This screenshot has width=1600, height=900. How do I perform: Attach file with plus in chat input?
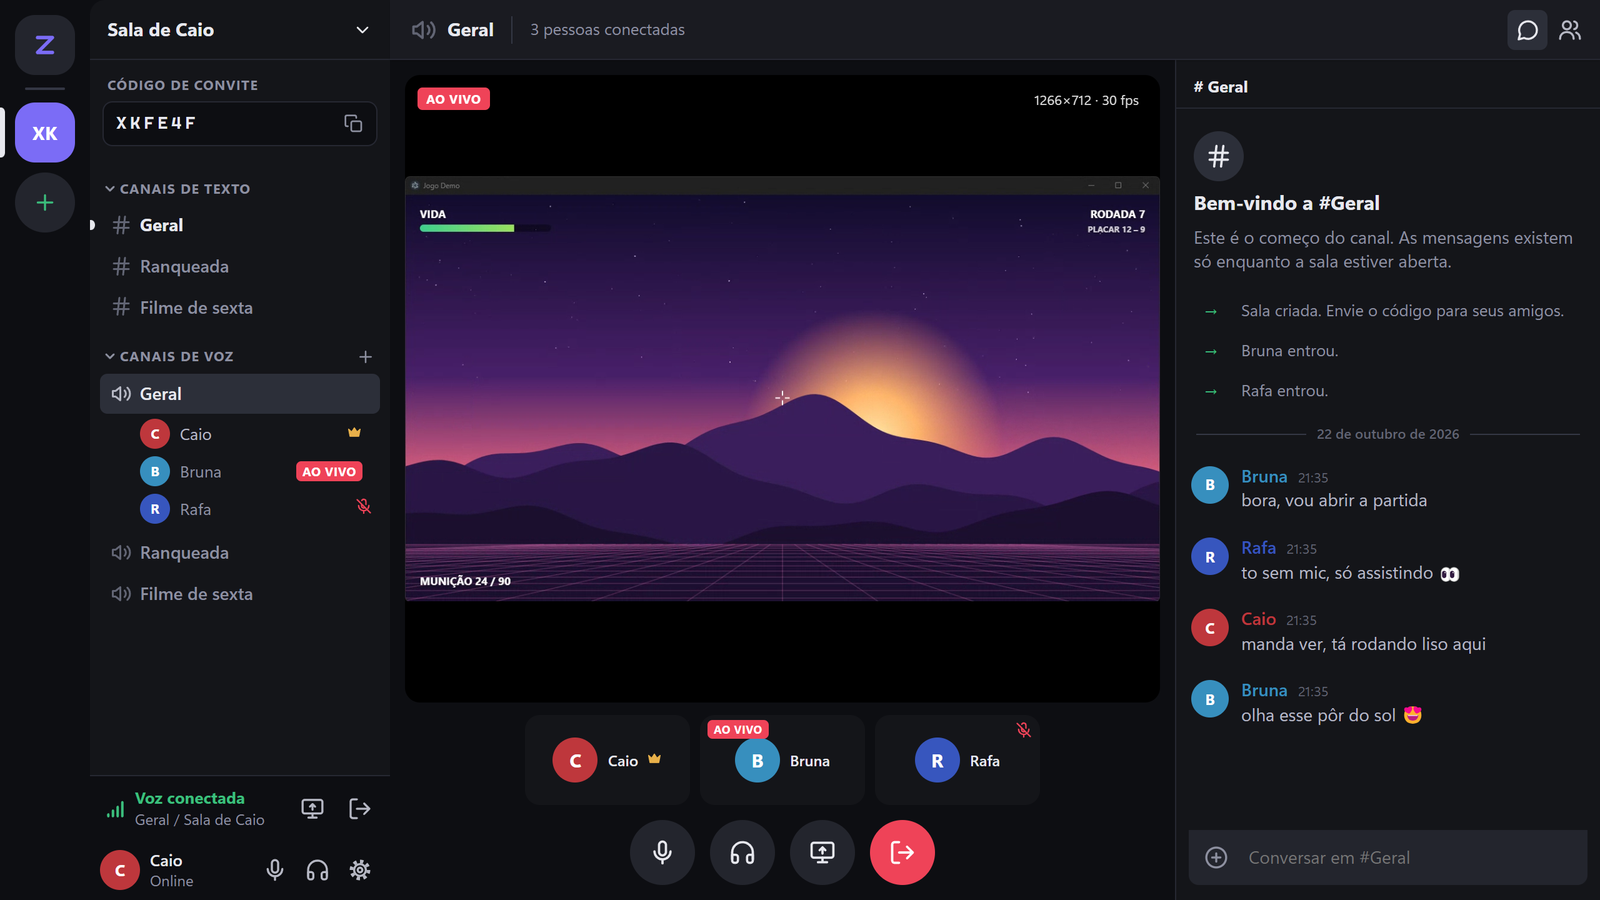point(1216,857)
